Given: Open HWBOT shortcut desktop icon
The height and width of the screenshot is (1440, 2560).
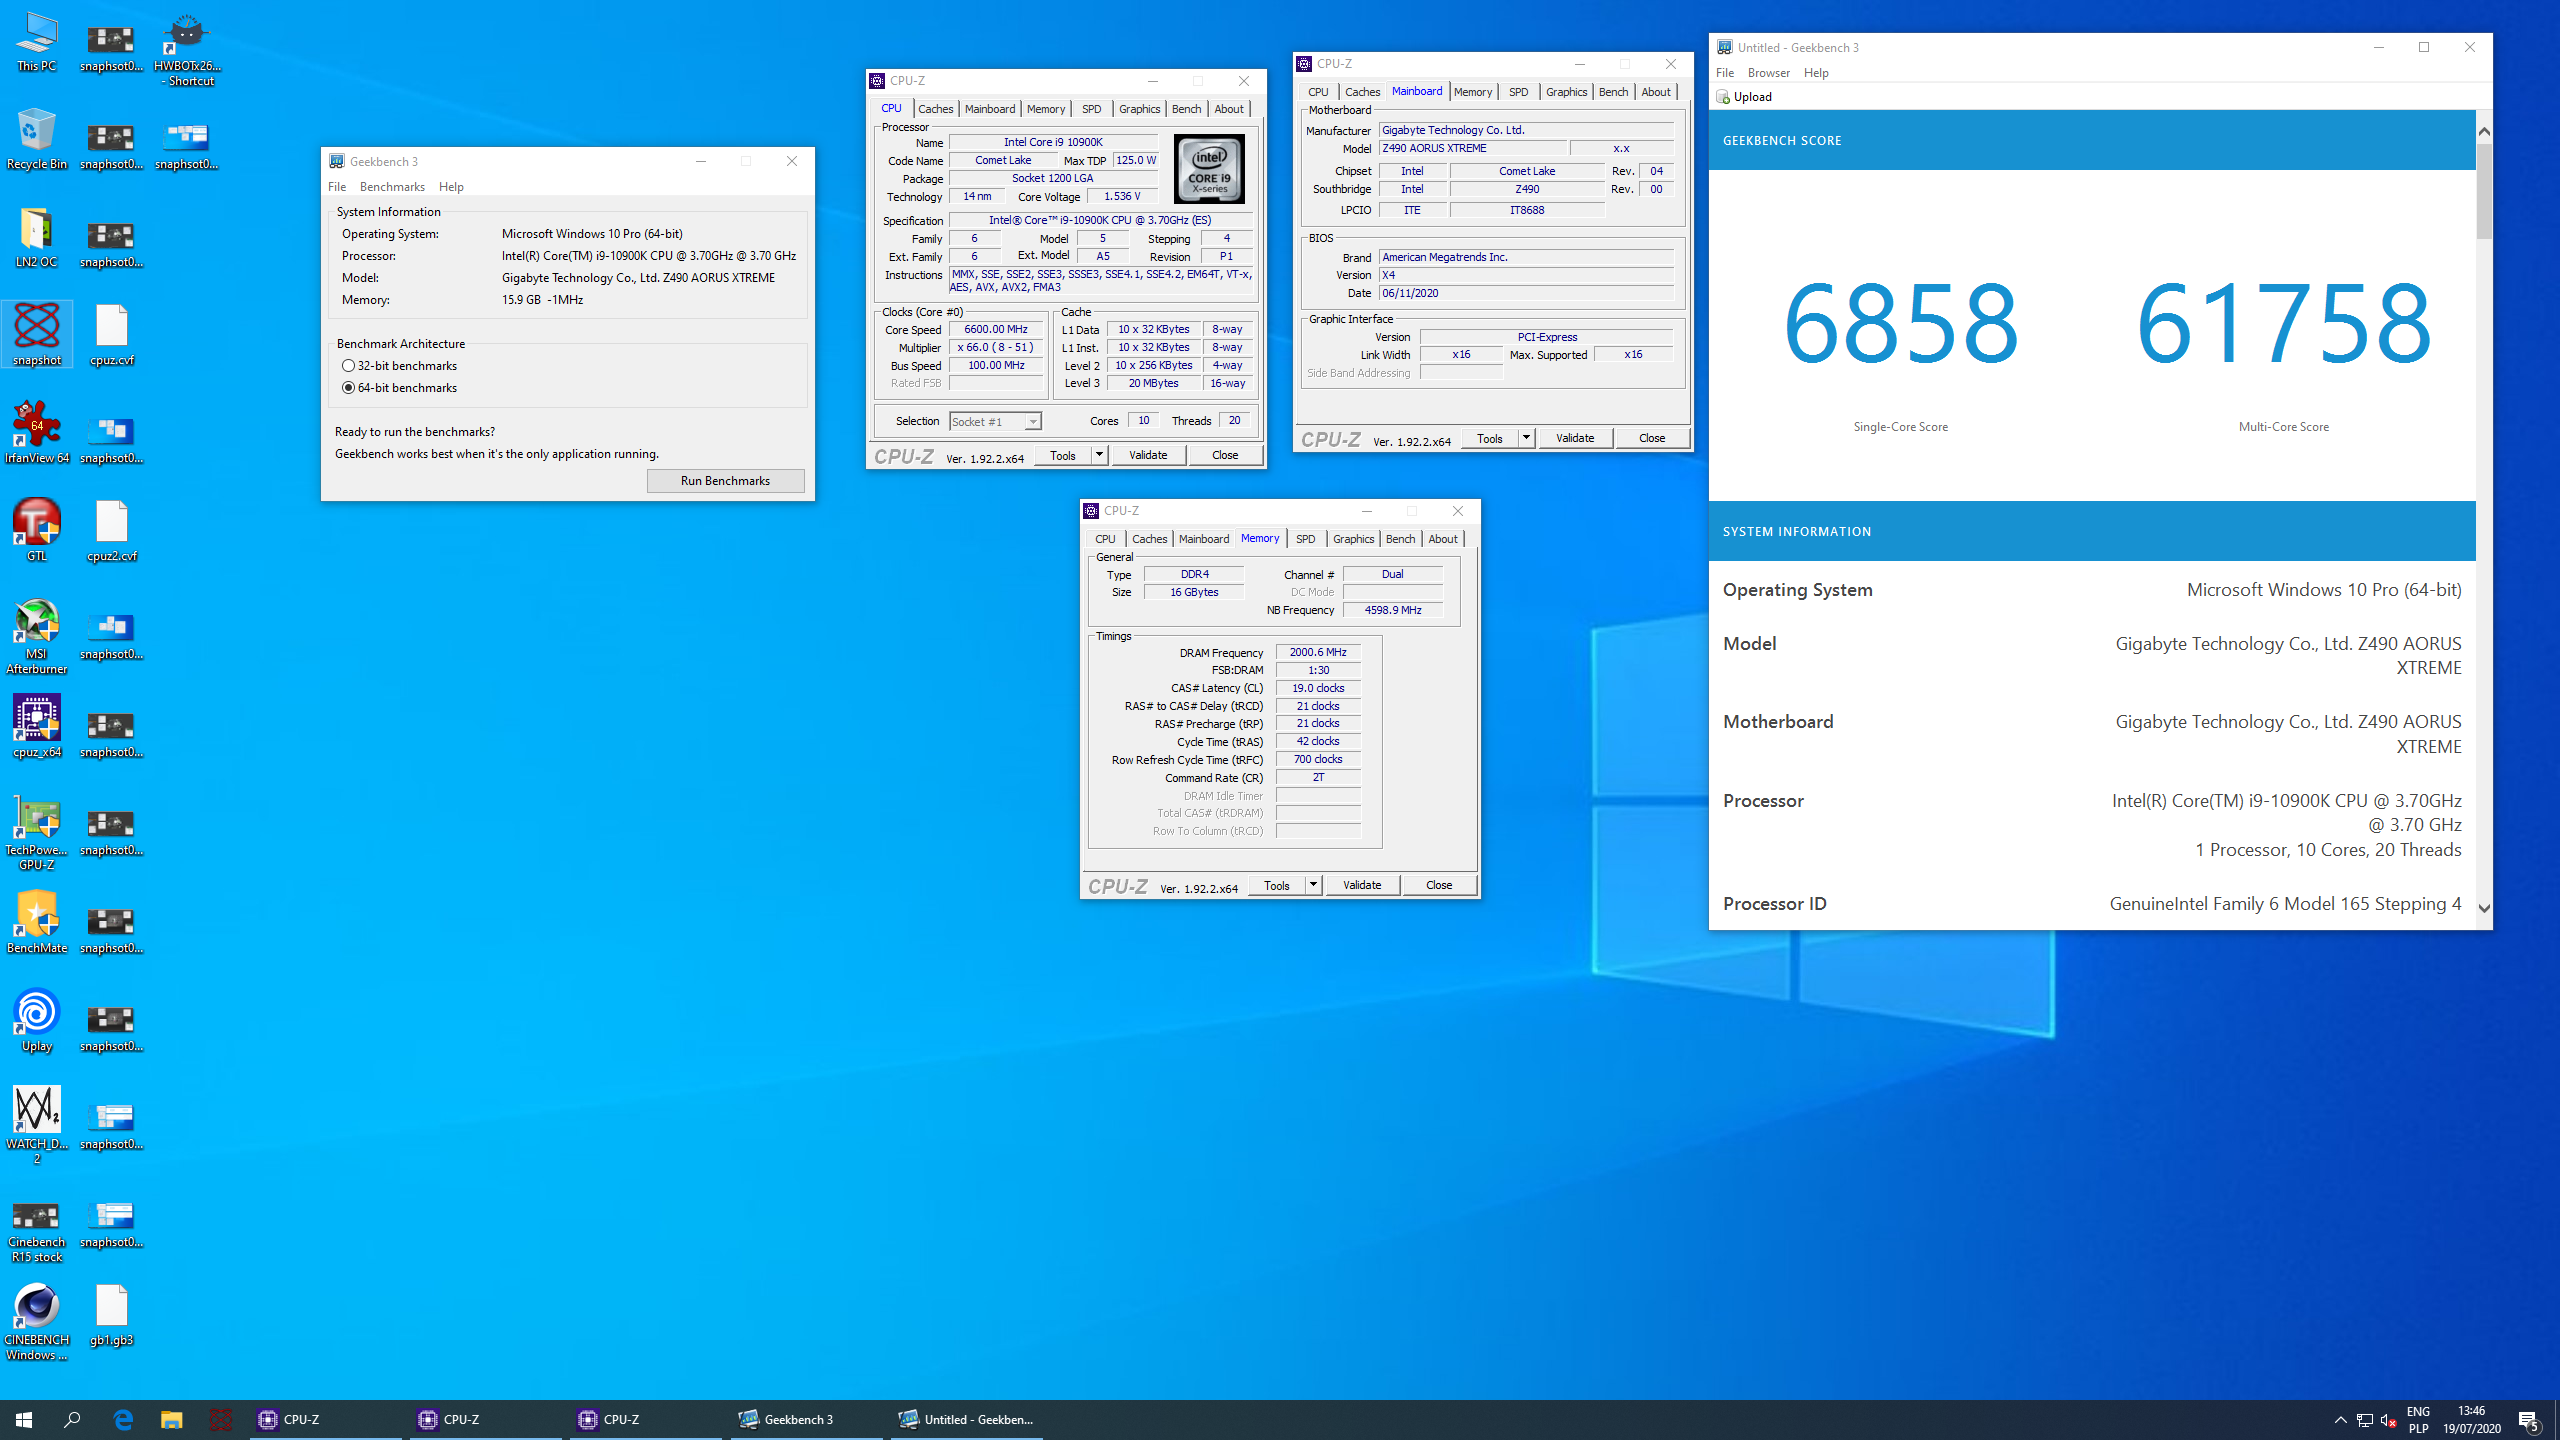Looking at the screenshot, I should (187, 50).
